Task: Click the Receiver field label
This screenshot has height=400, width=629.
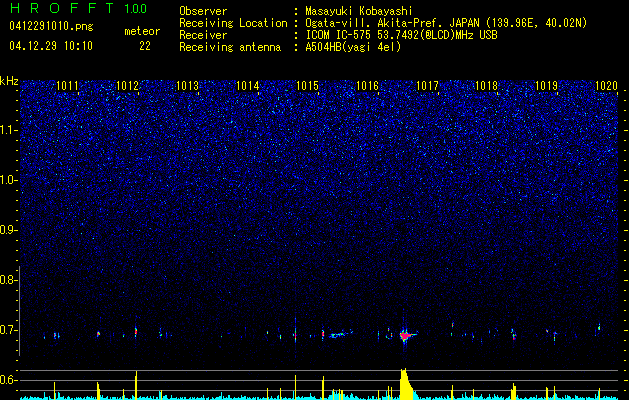Action: click(x=203, y=35)
